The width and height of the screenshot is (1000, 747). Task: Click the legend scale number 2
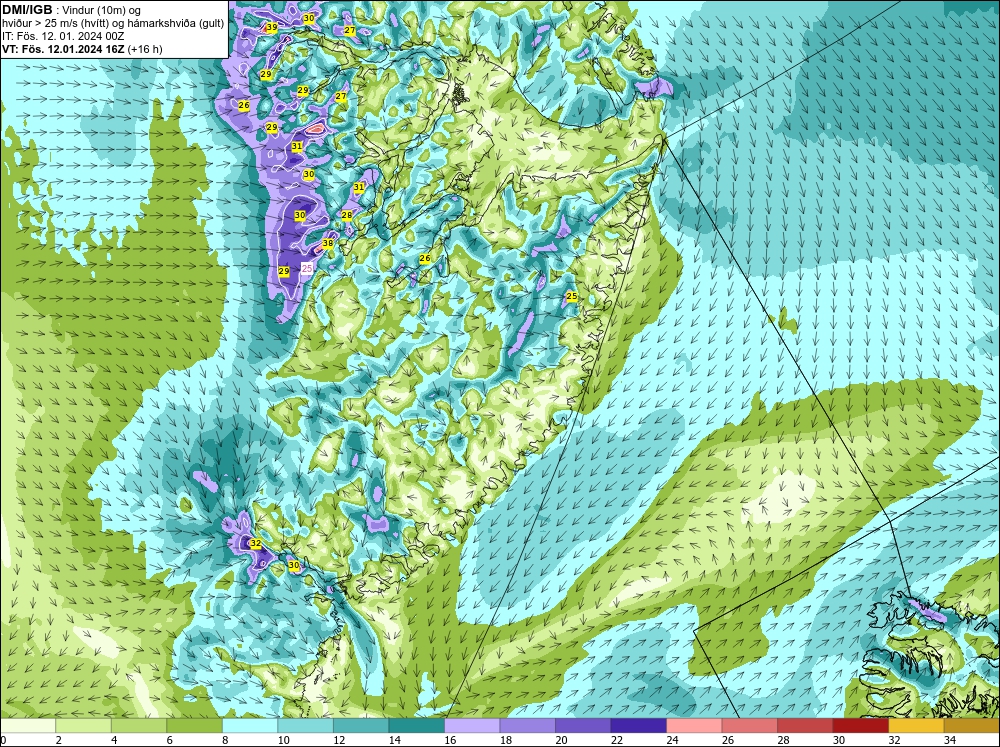[58, 740]
